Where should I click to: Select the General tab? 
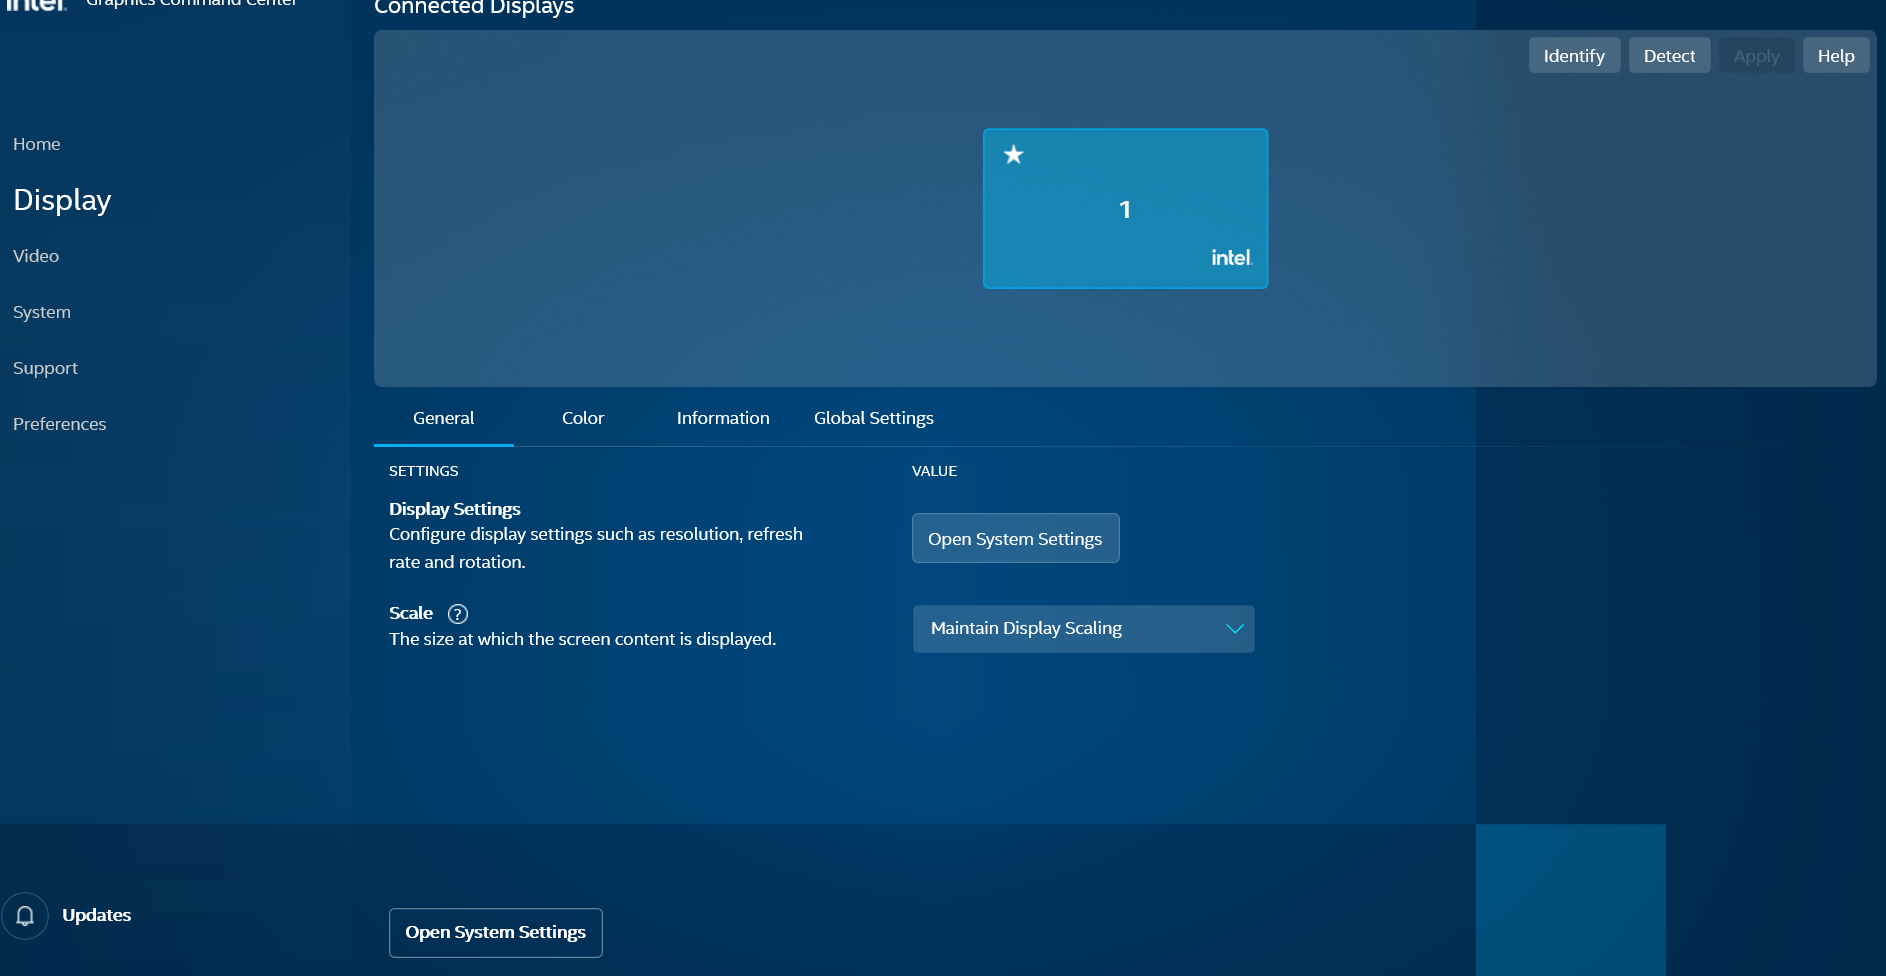[x=443, y=418]
